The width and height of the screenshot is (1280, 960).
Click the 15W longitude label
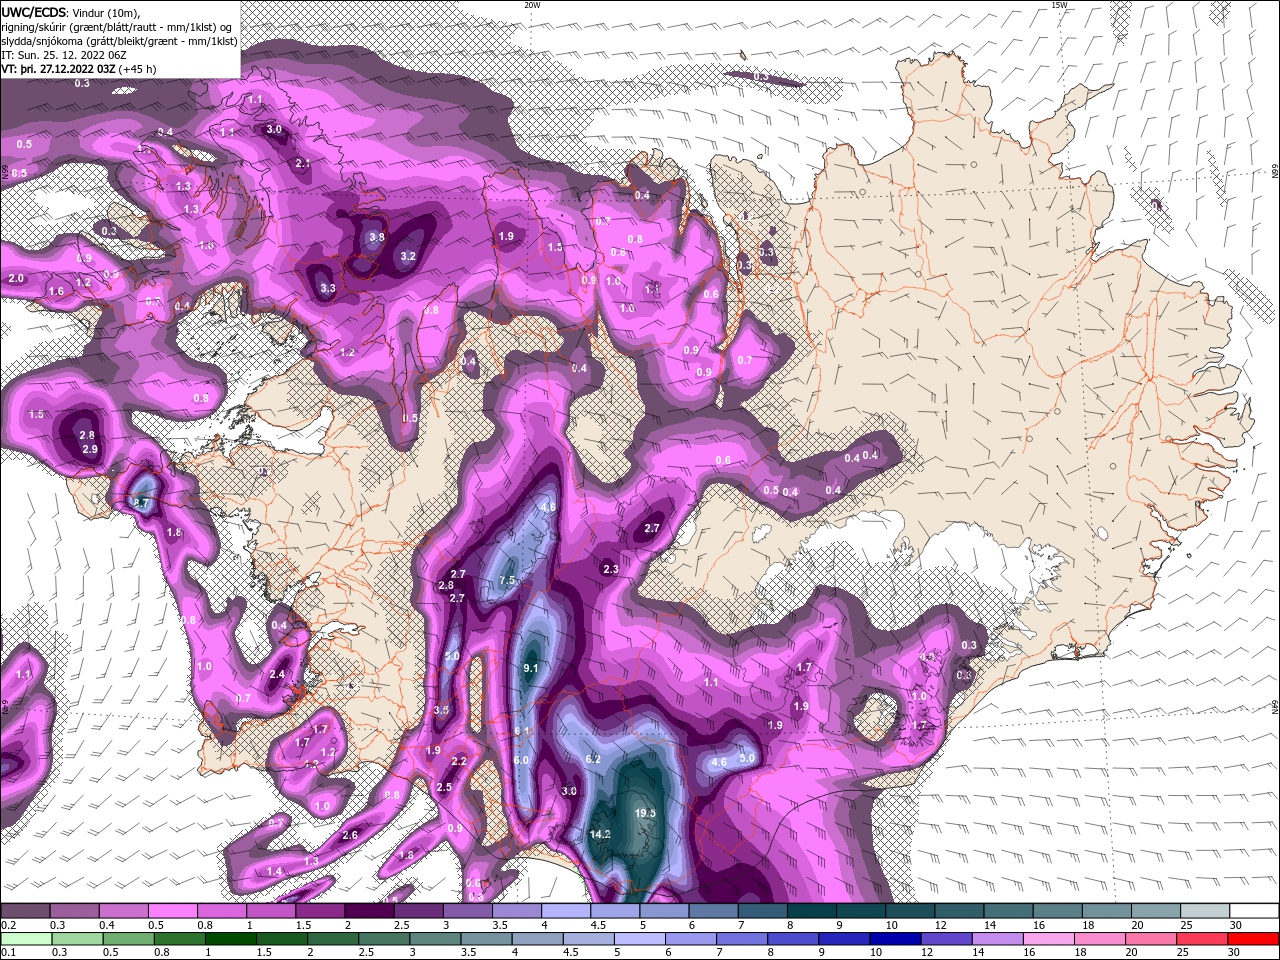pos(1059,5)
